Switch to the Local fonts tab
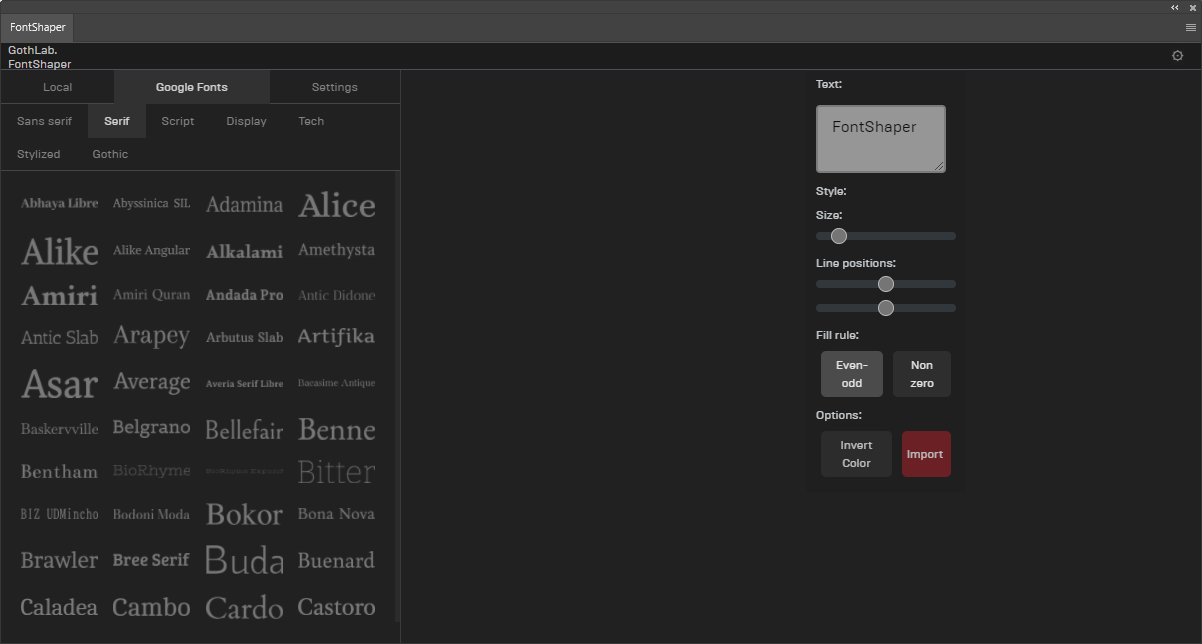The height and width of the screenshot is (644, 1202). tap(57, 86)
